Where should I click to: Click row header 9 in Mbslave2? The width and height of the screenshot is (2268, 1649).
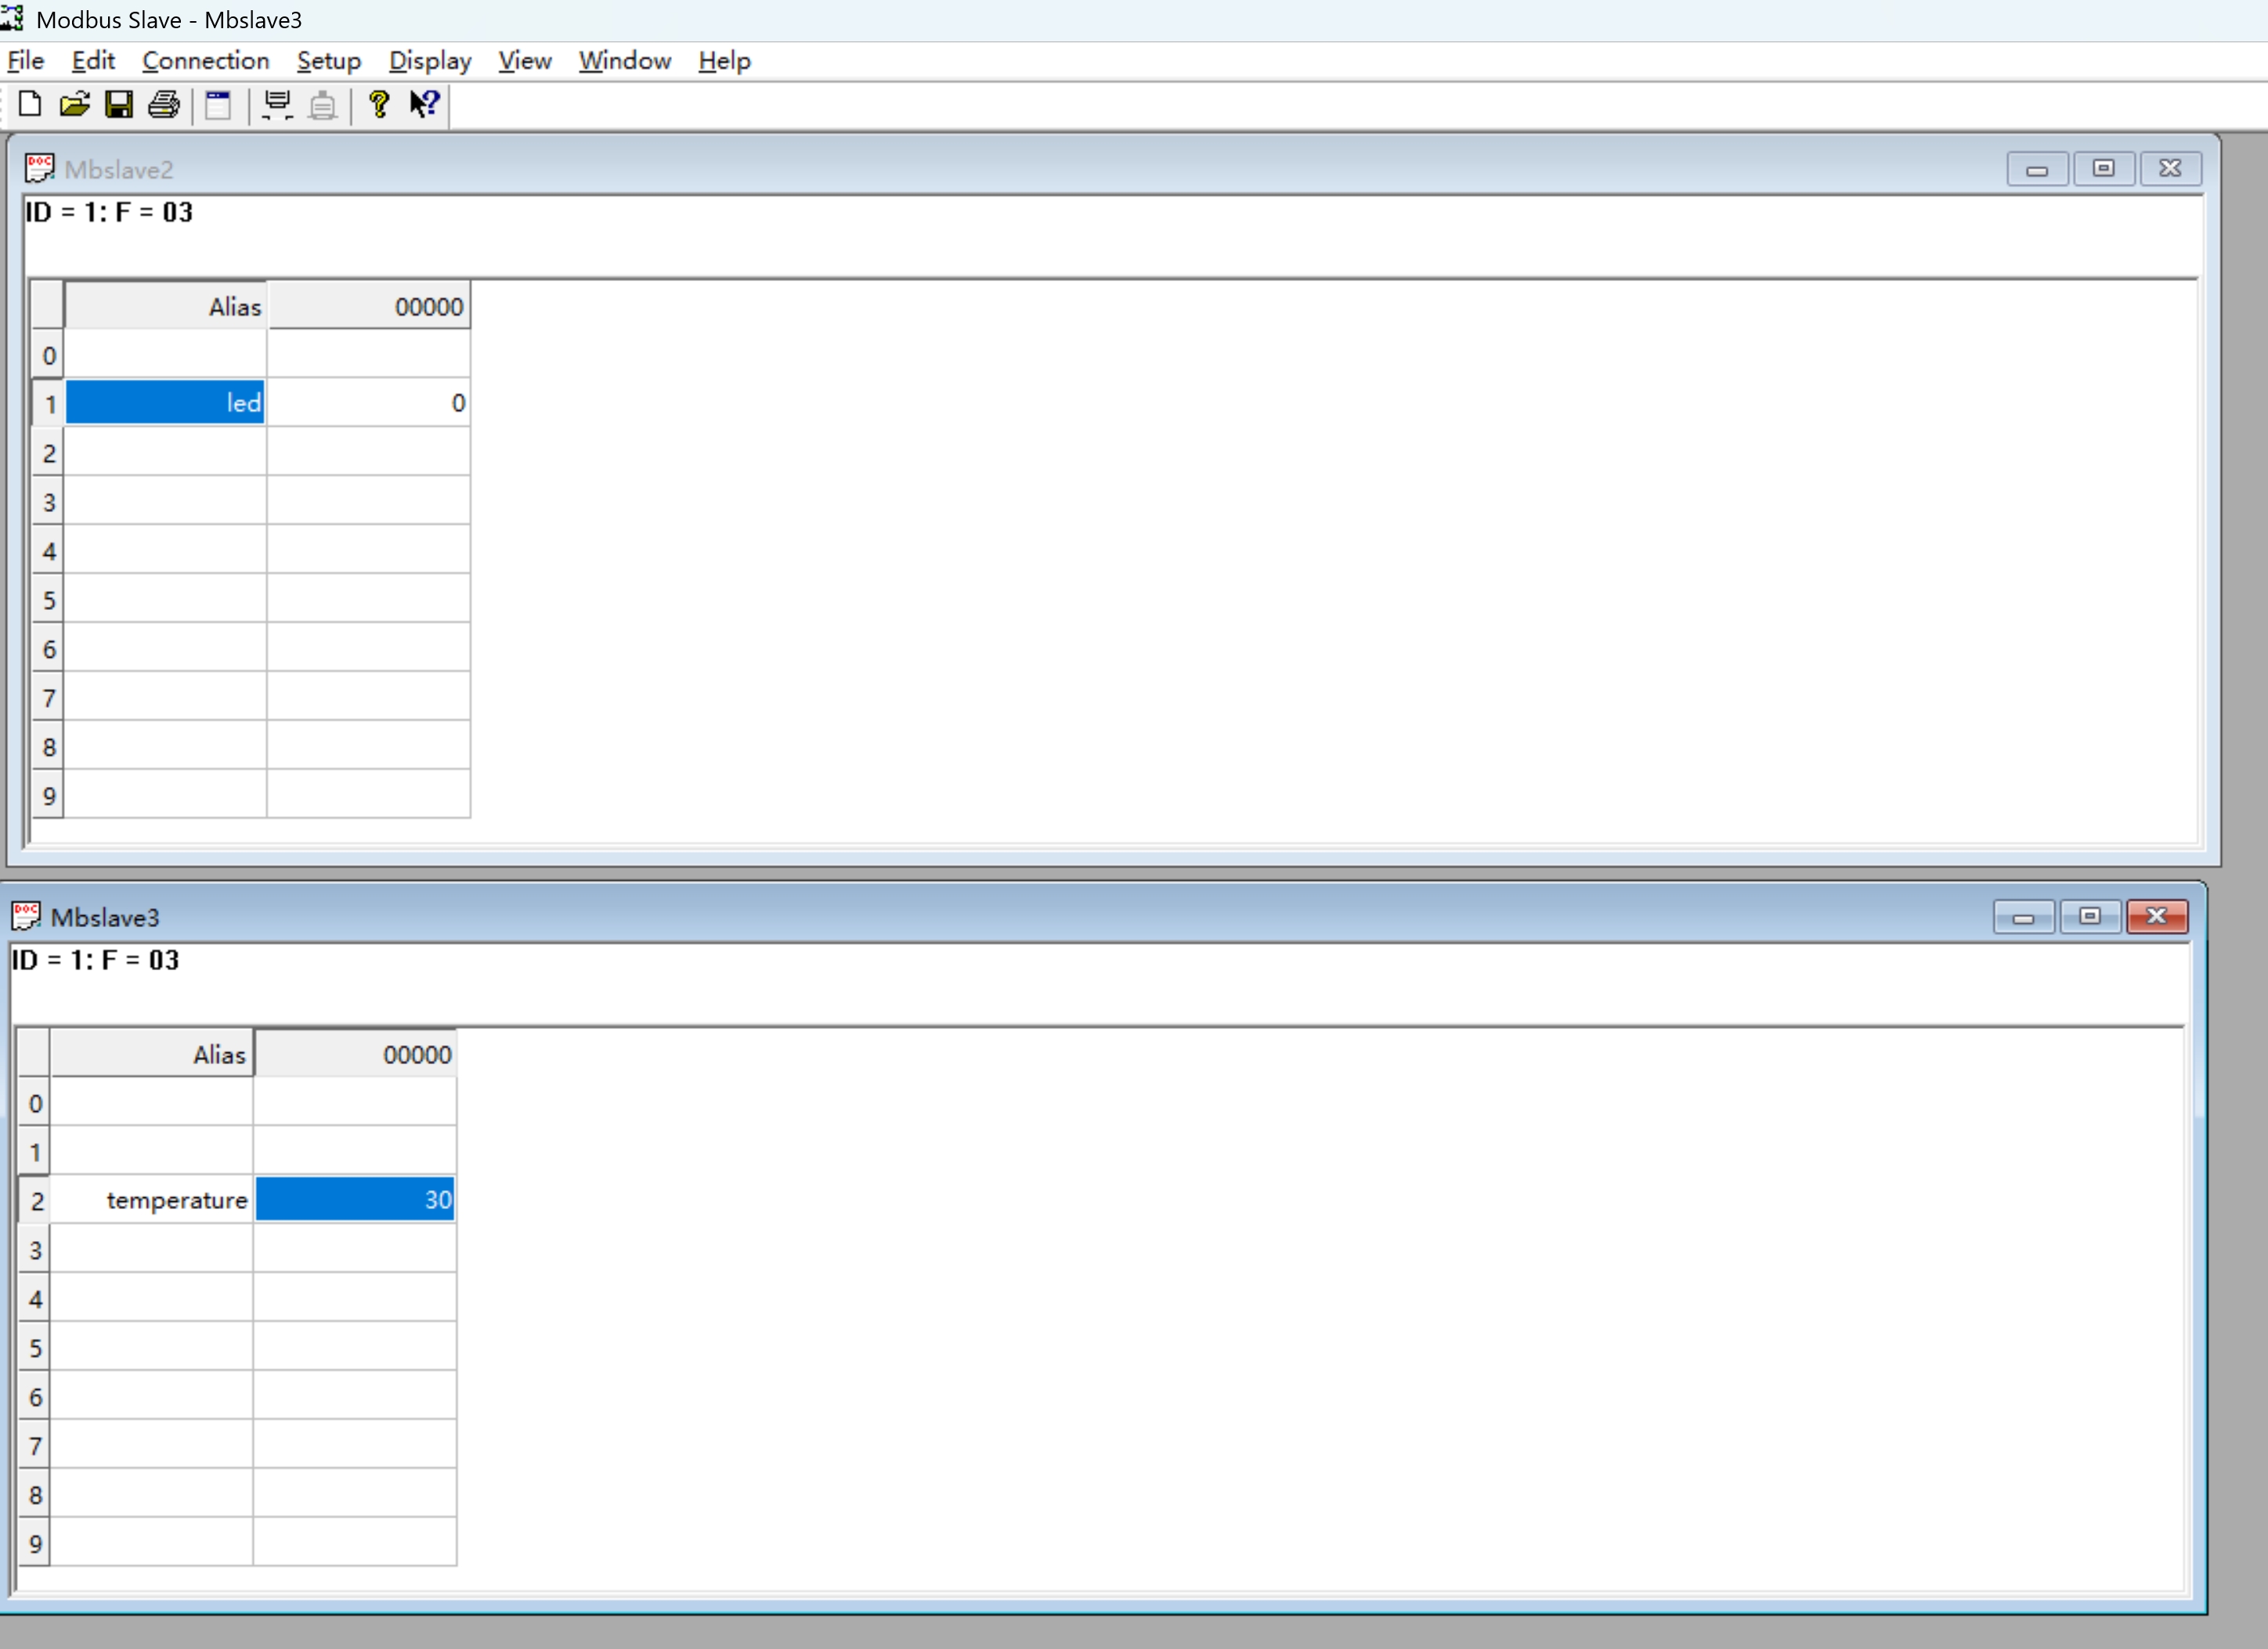[48, 795]
